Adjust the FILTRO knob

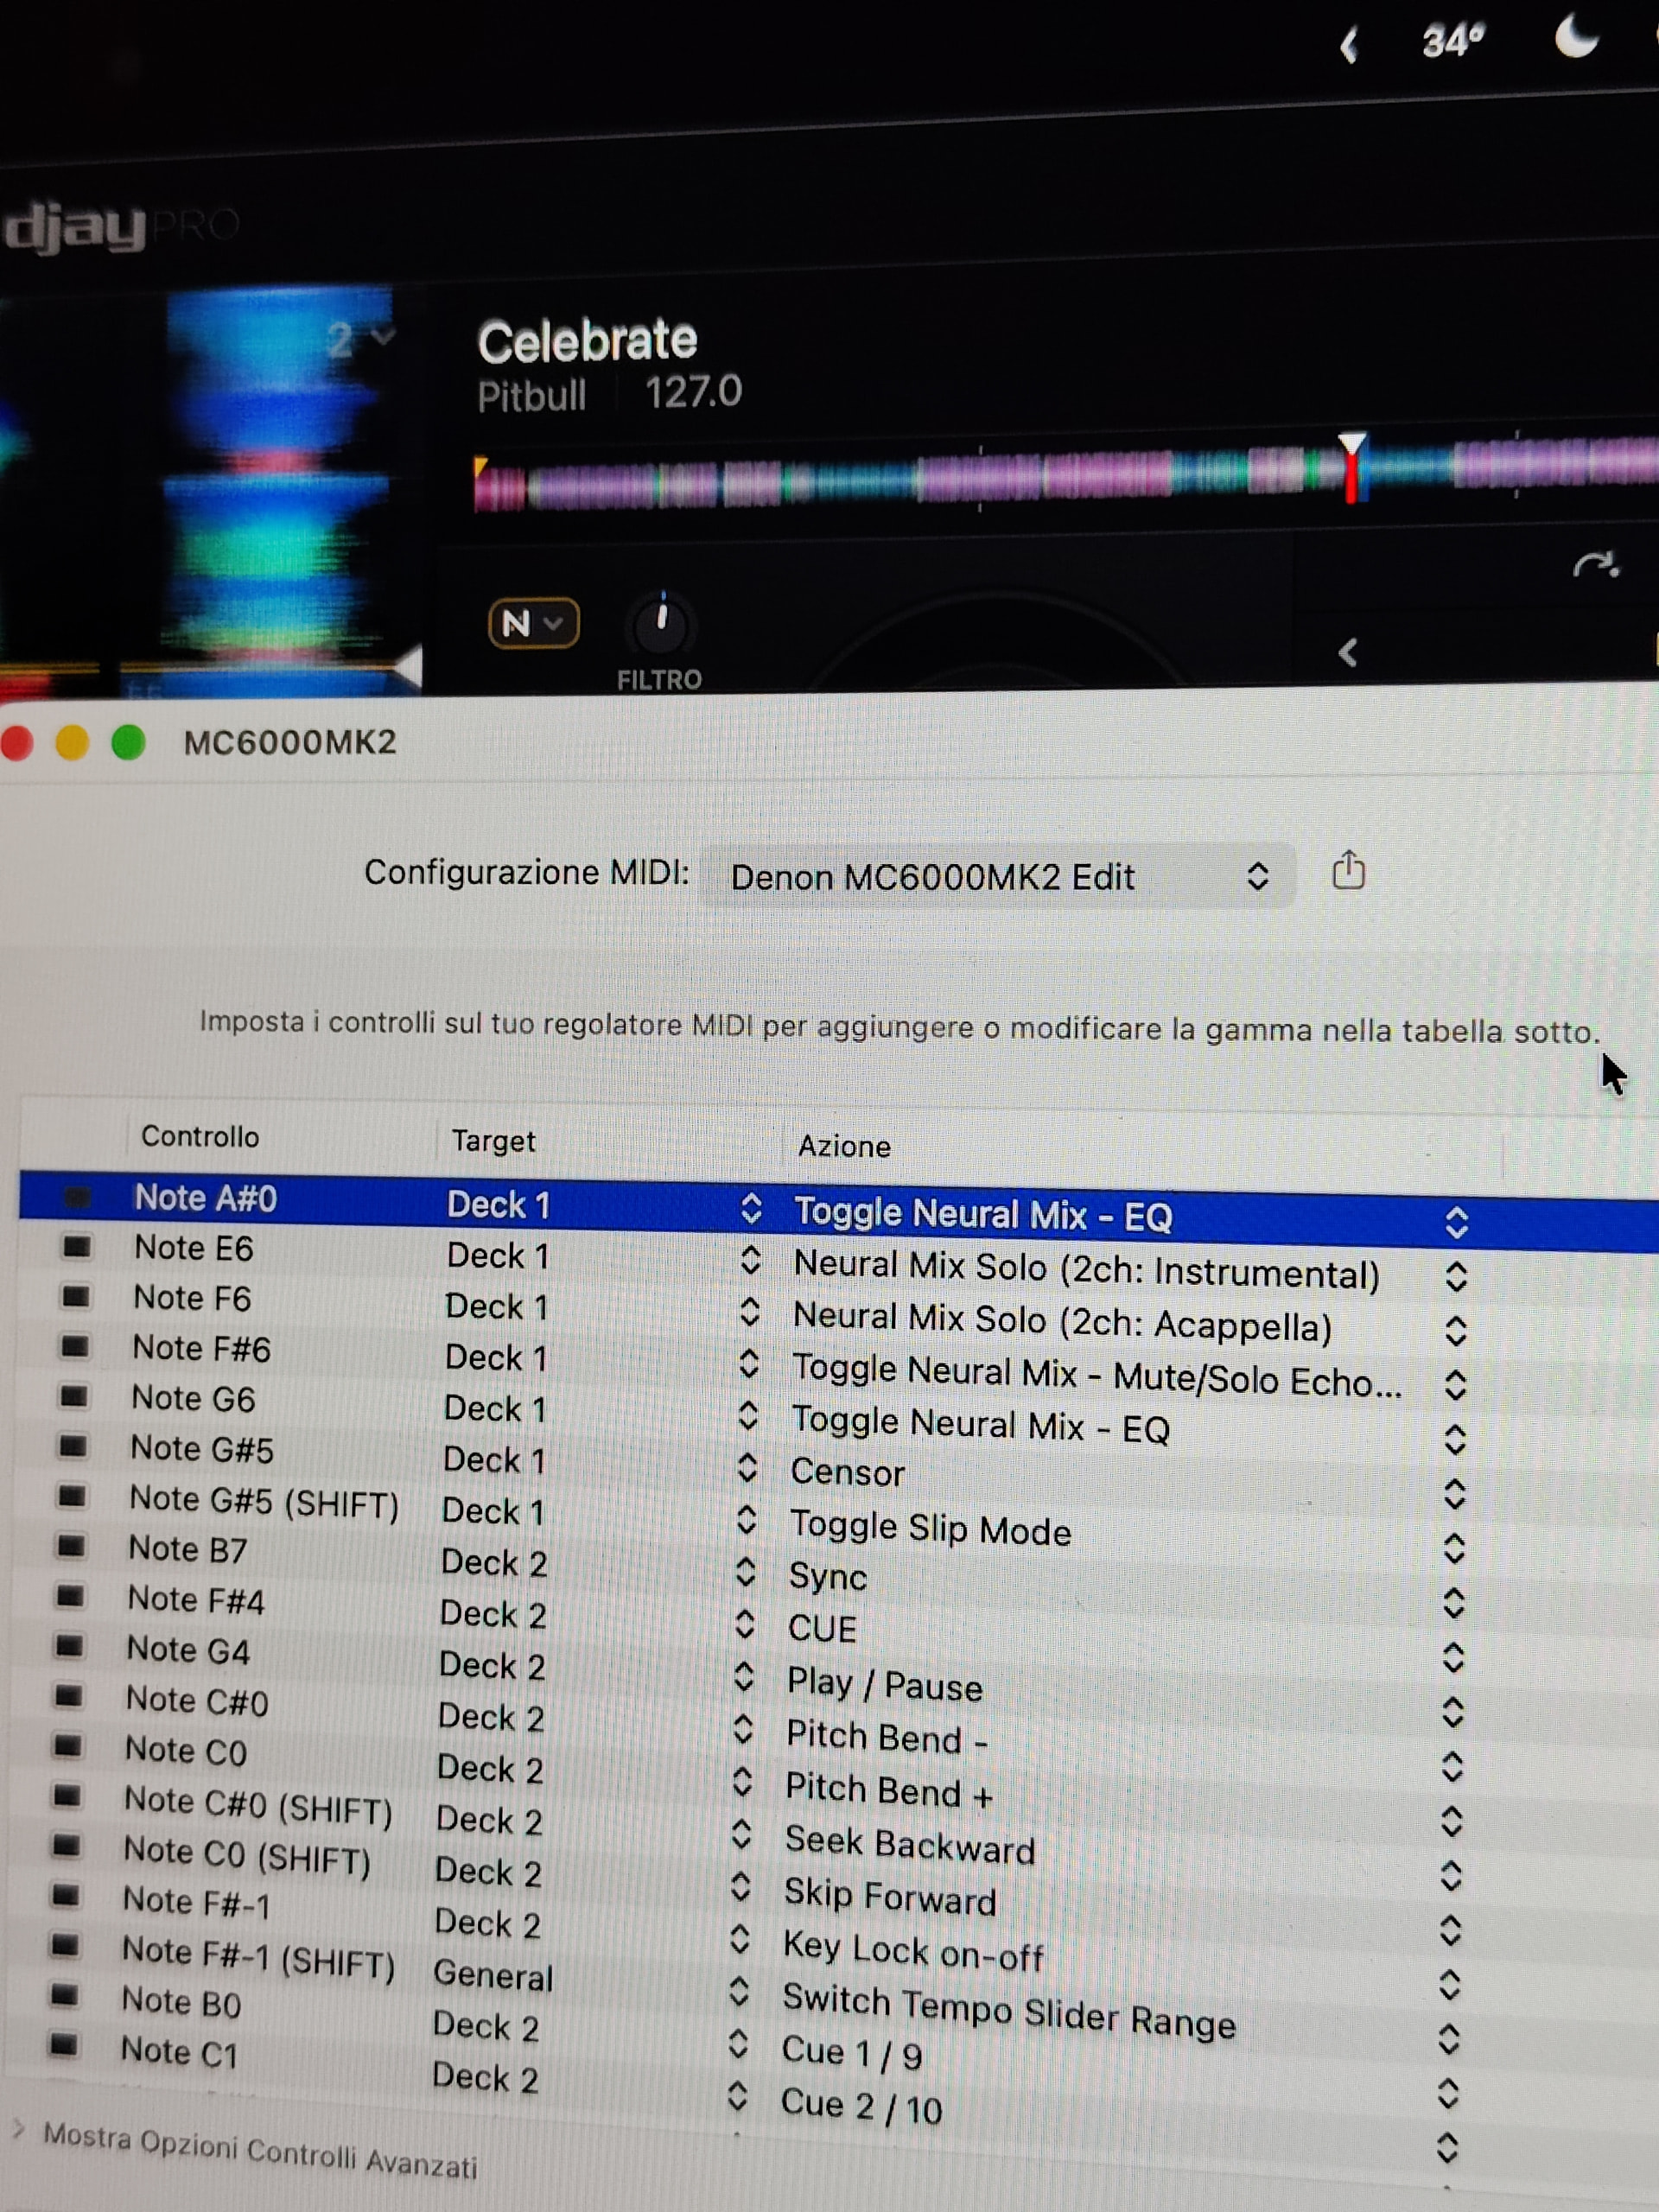click(660, 624)
